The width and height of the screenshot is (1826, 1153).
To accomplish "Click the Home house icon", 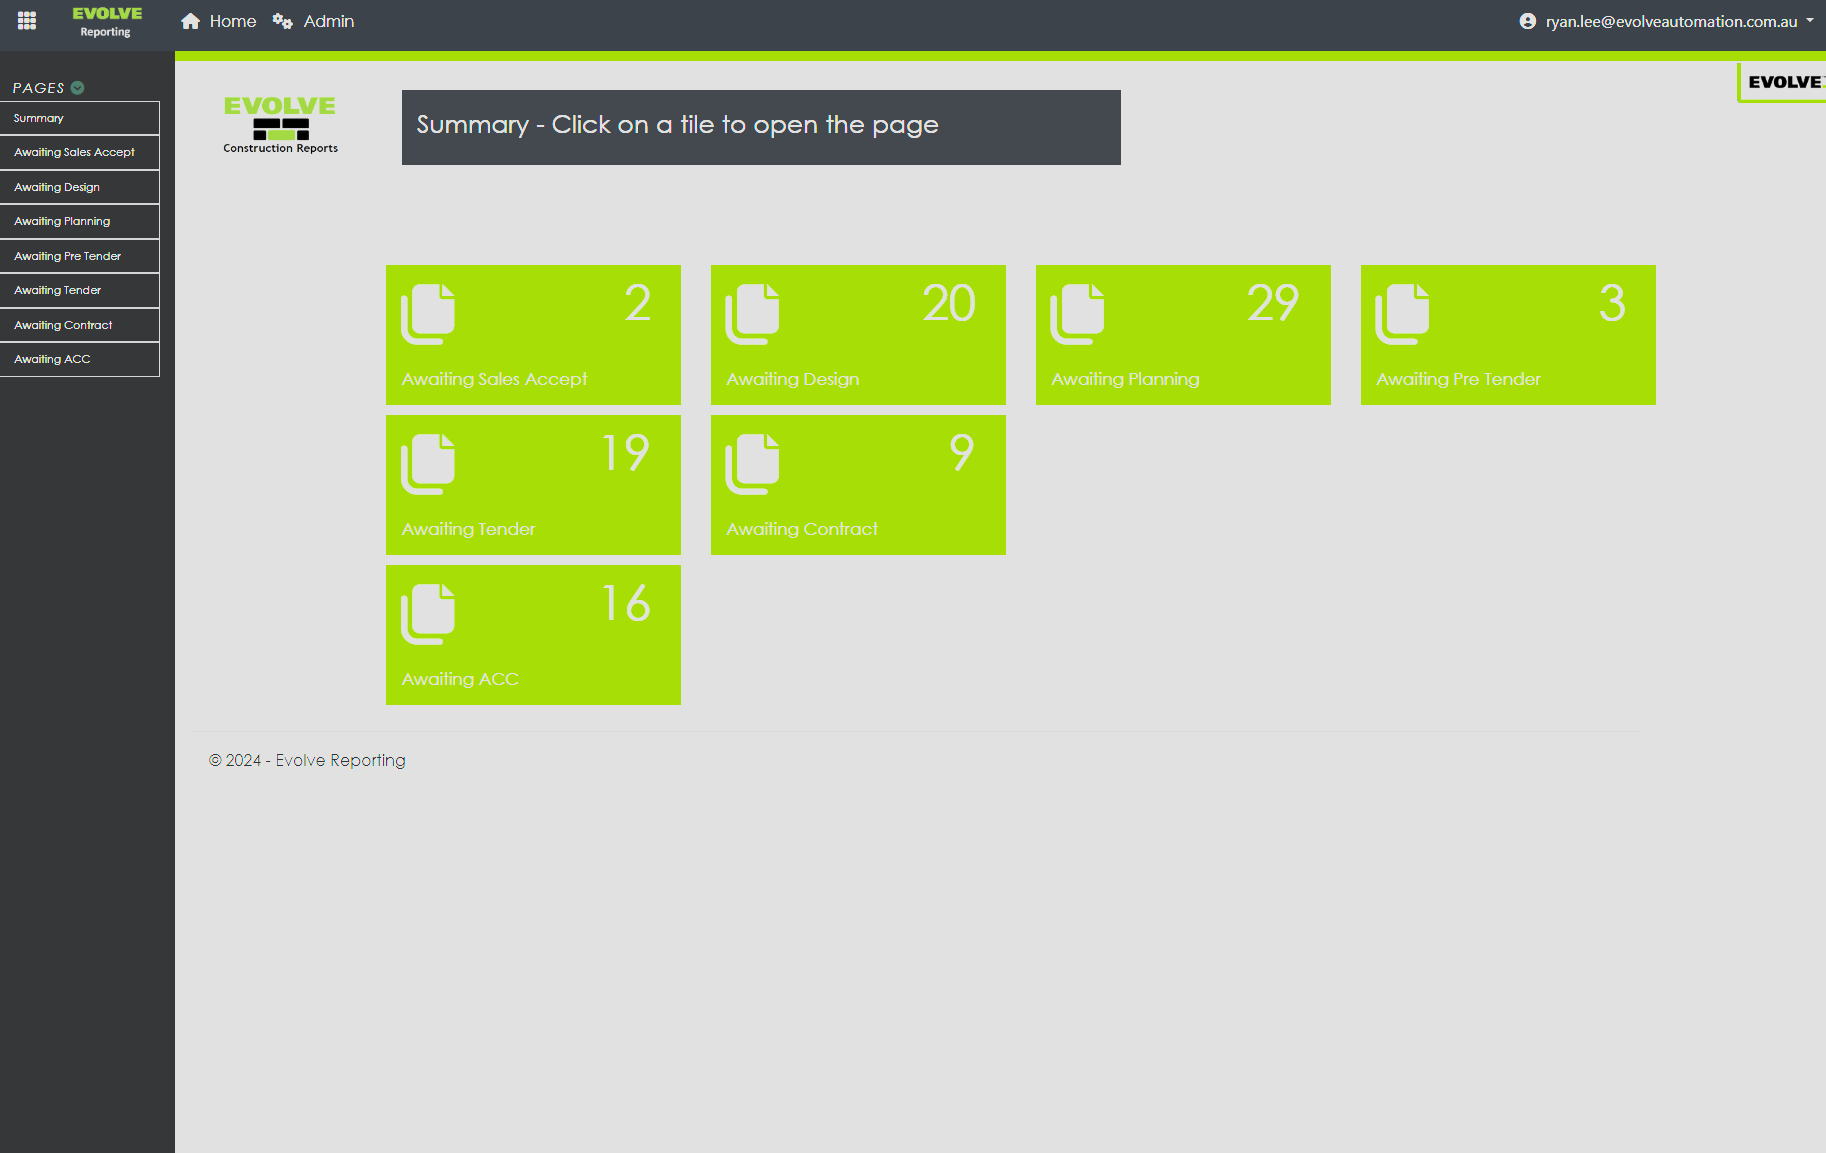I will (190, 21).
